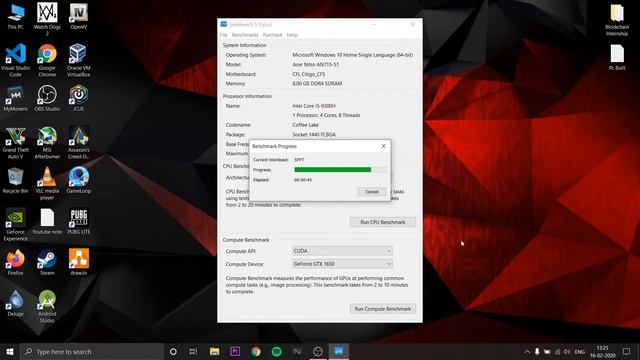Viewport: 640px width, 360px height.
Task: Launch Watch Dogs 2 desktop shortcut
Action: [x=47, y=18]
